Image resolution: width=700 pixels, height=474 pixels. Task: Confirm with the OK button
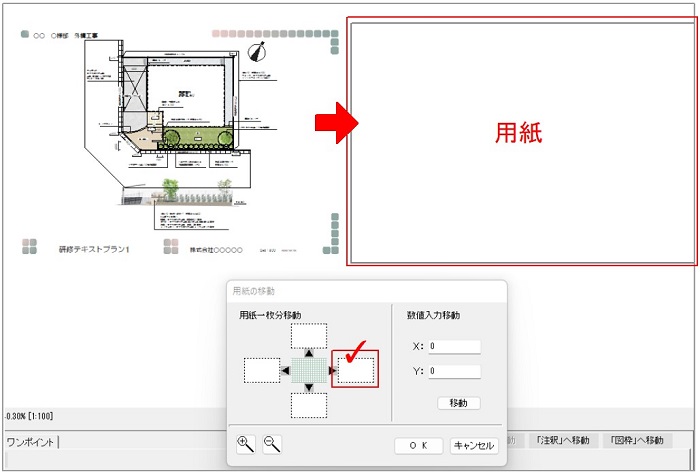point(419,445)
